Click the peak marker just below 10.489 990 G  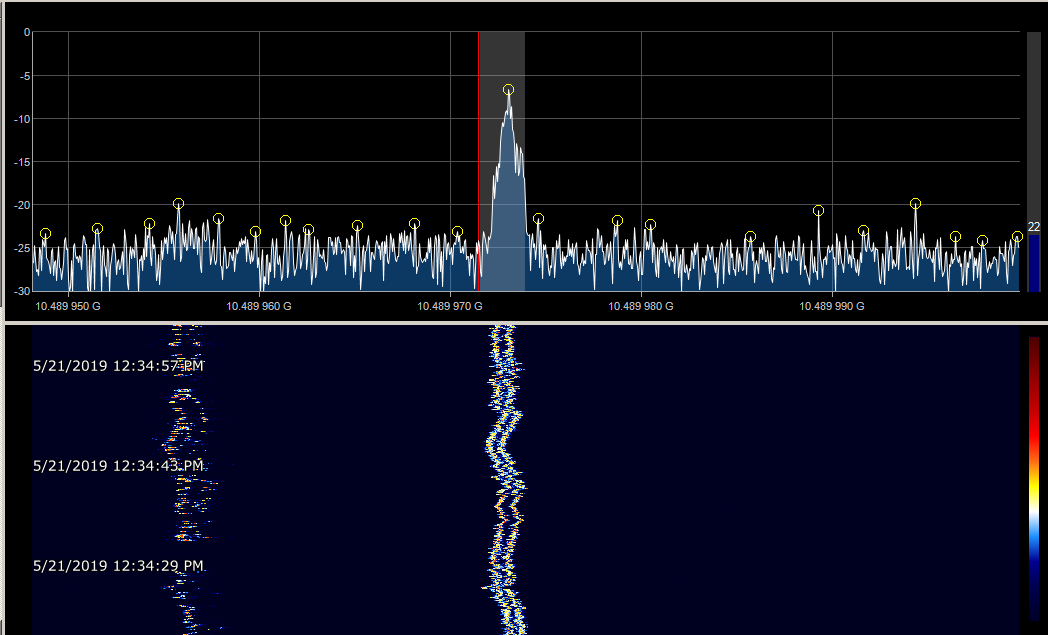click(x=819, y=211)
